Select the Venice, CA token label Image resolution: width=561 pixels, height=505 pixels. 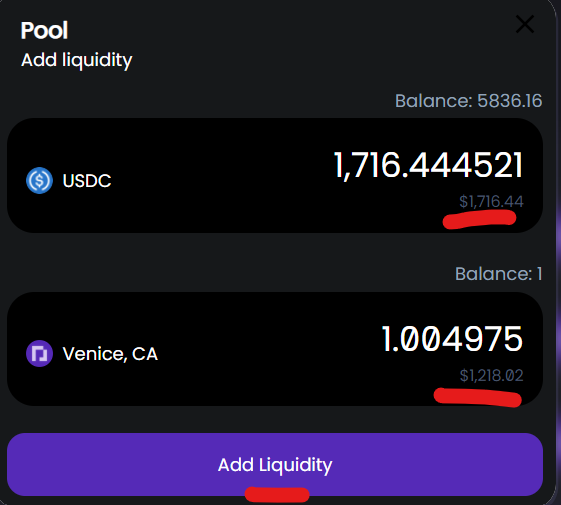pyautogui.click(x=110, y=354)
